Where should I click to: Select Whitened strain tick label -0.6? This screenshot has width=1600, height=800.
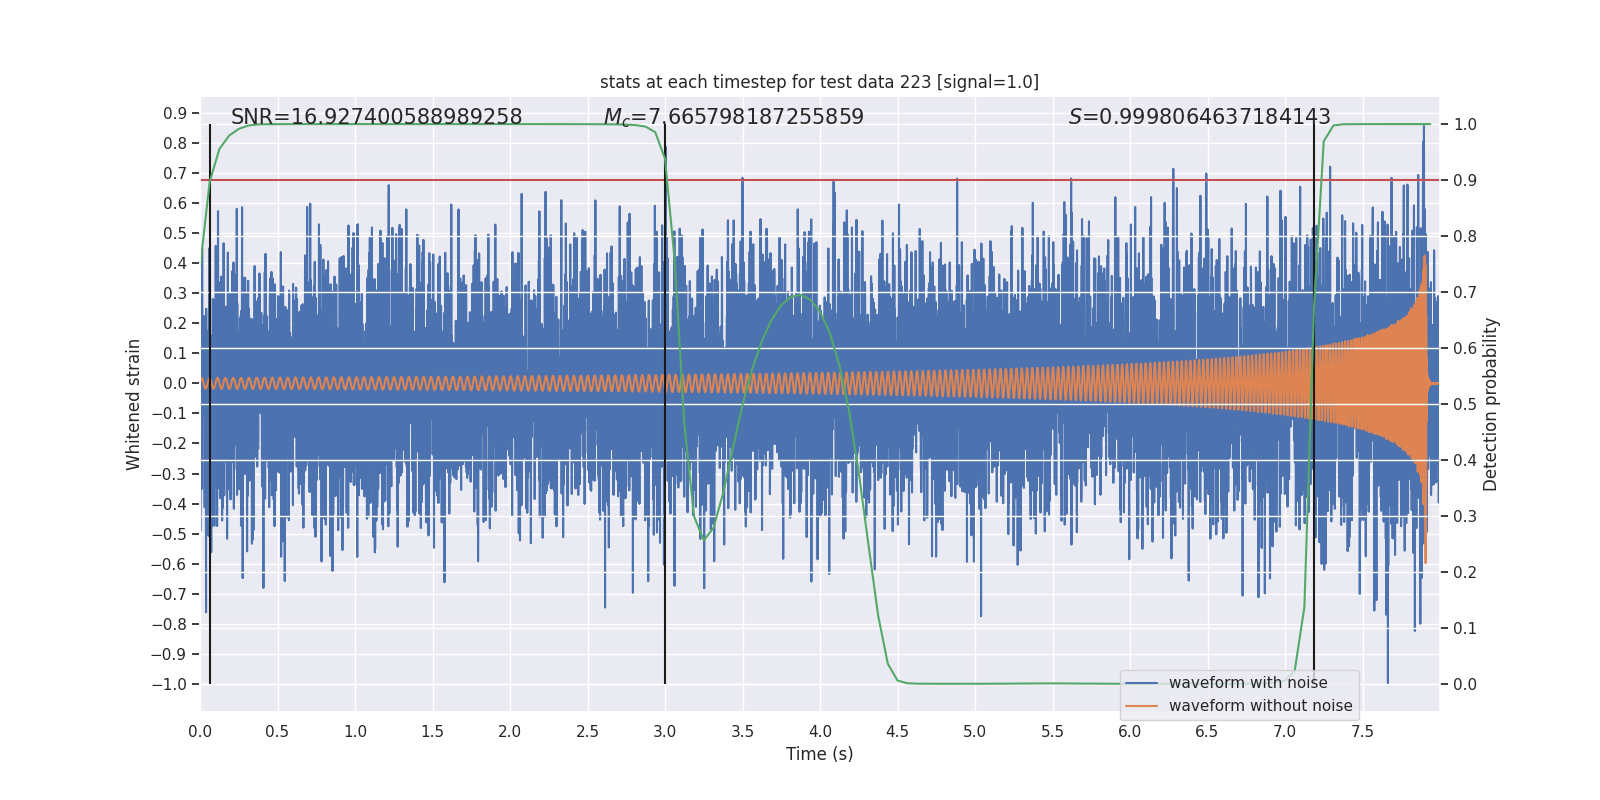tap(170, 565)
